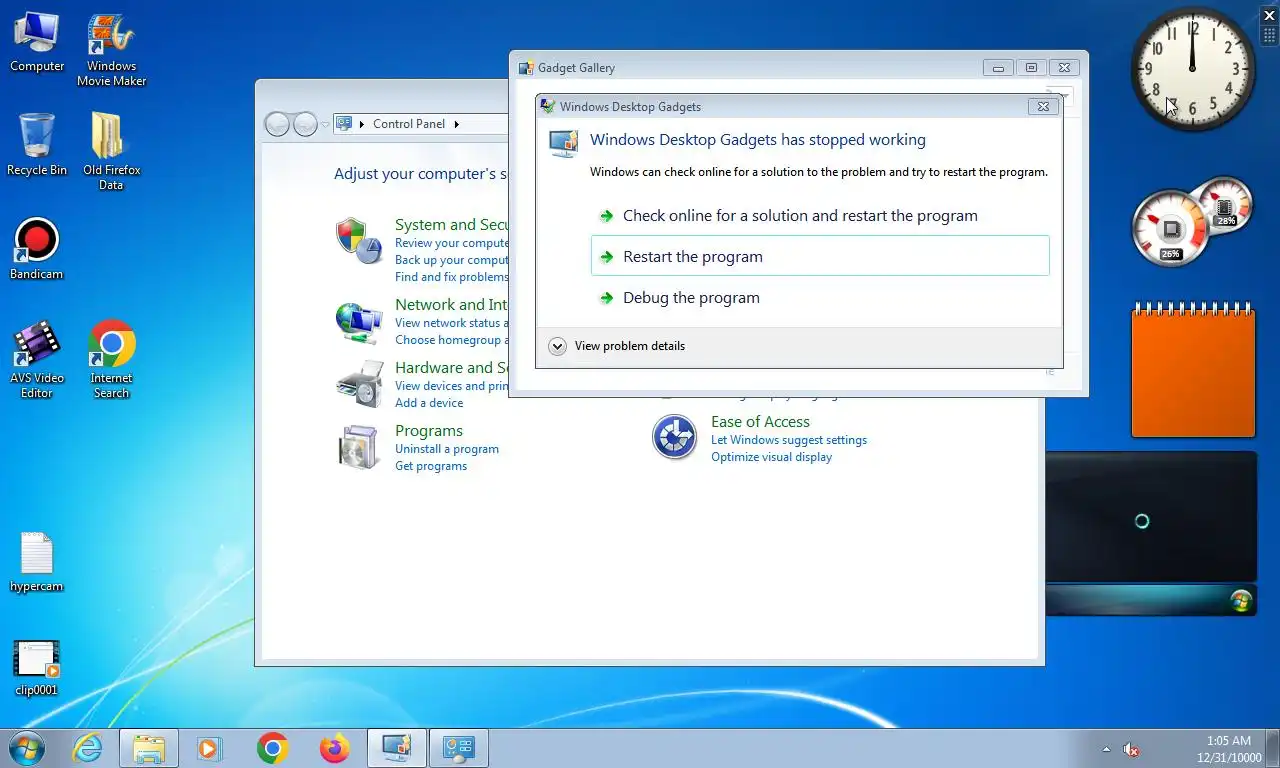The image size is (1280, 768).
Task: Select the Old Firefox Data folder
Action: coord(111,151)
